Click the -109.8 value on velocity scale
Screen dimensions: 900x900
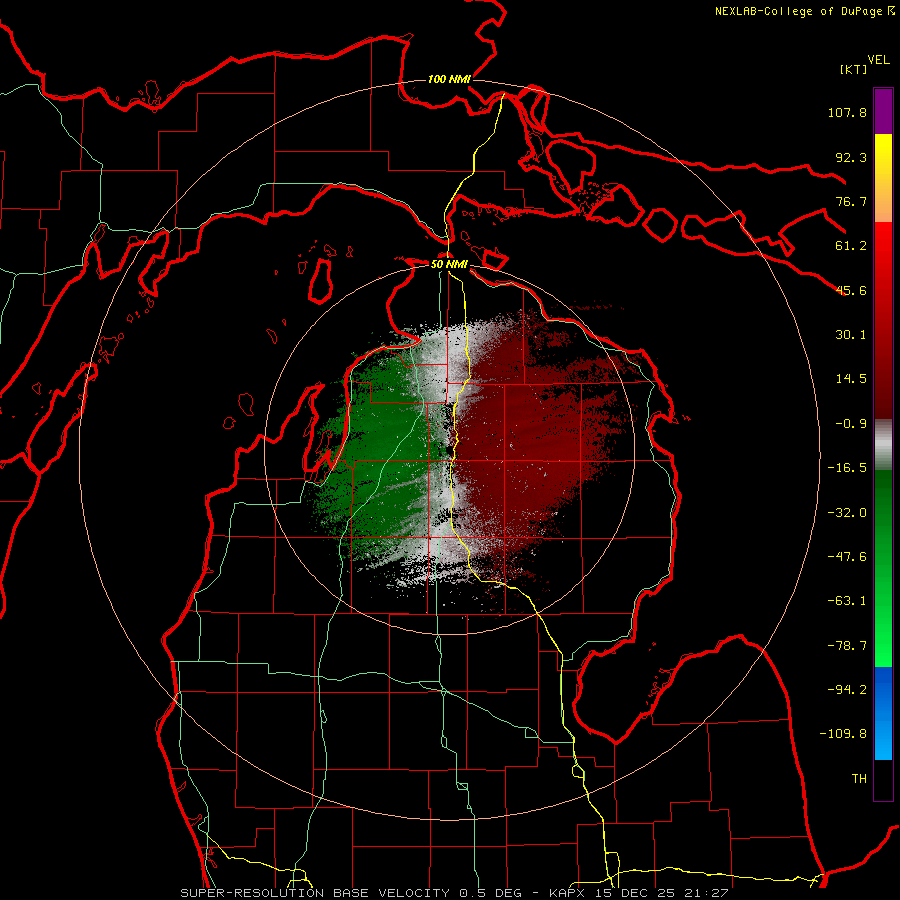pyautogui.click(x=843, y=734)
